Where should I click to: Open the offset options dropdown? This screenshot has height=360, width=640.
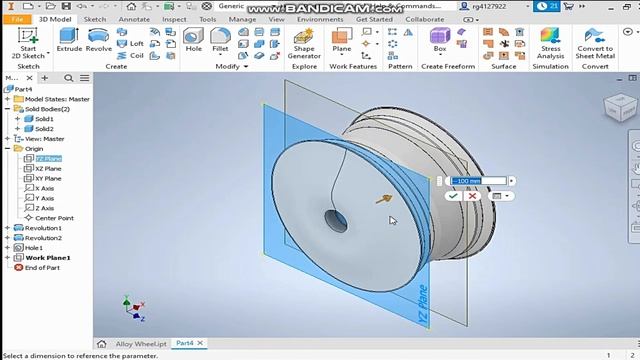[x=501, y=196]
